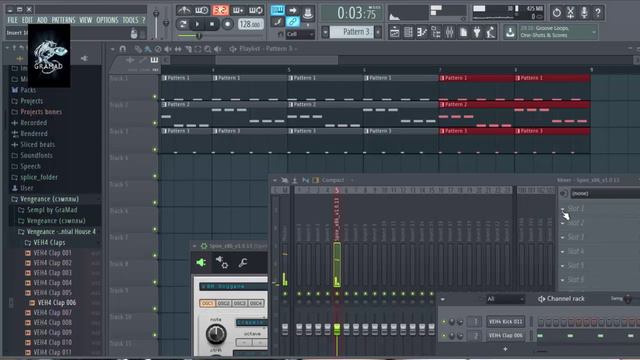The width and height of the screenshot is (640, 360).
Task: Open the mixer Compact layout dropdown
Action: coord(333,180)
